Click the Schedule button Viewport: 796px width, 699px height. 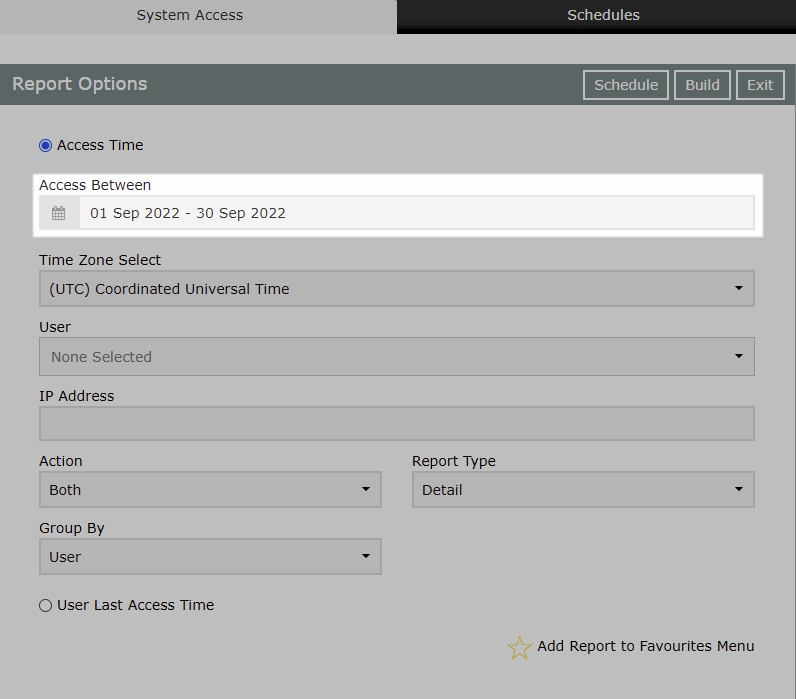coord(625,85)
